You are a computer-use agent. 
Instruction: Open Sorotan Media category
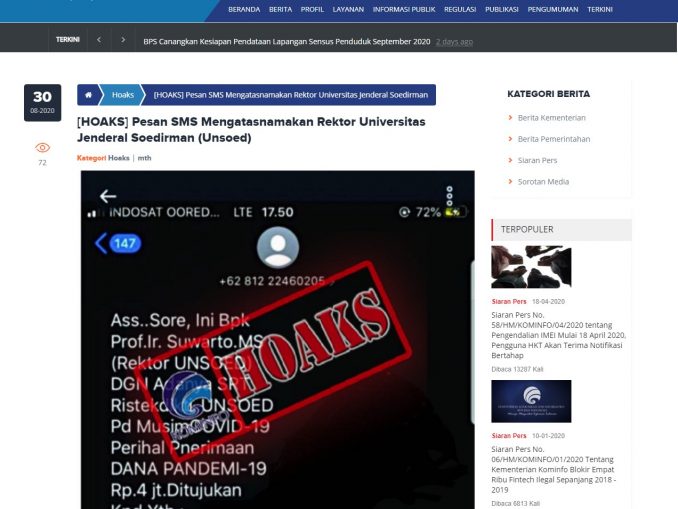coord(543,182)
